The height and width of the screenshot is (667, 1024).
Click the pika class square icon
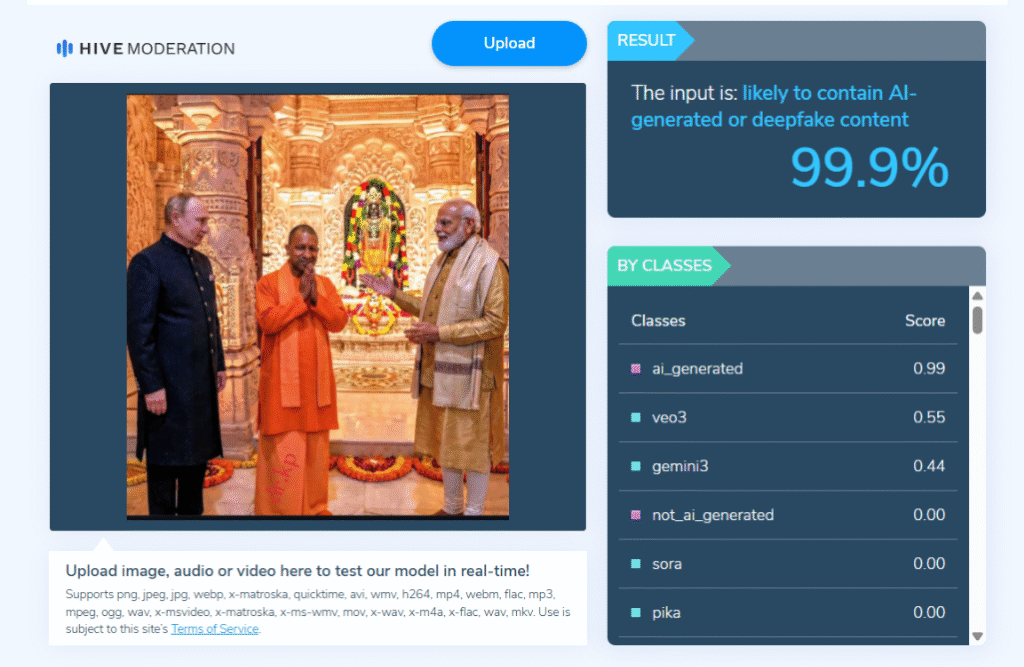tap(636, 612)
